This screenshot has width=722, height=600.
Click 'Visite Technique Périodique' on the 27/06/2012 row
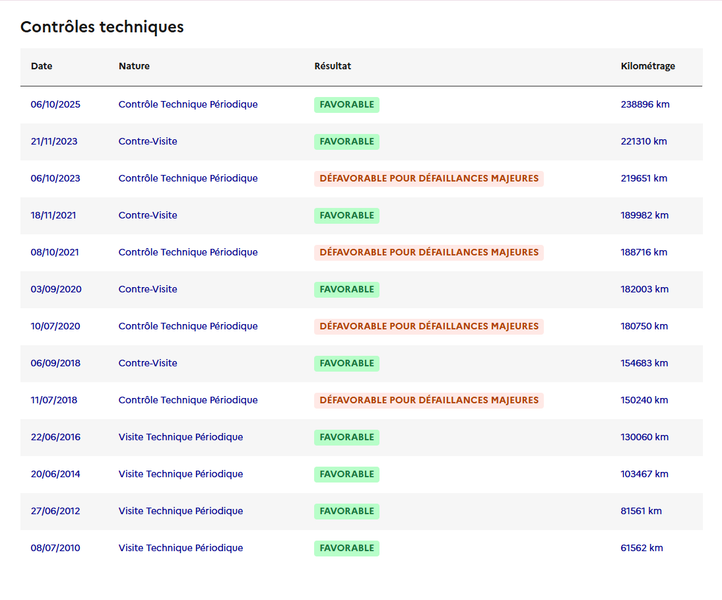[180, 511]
